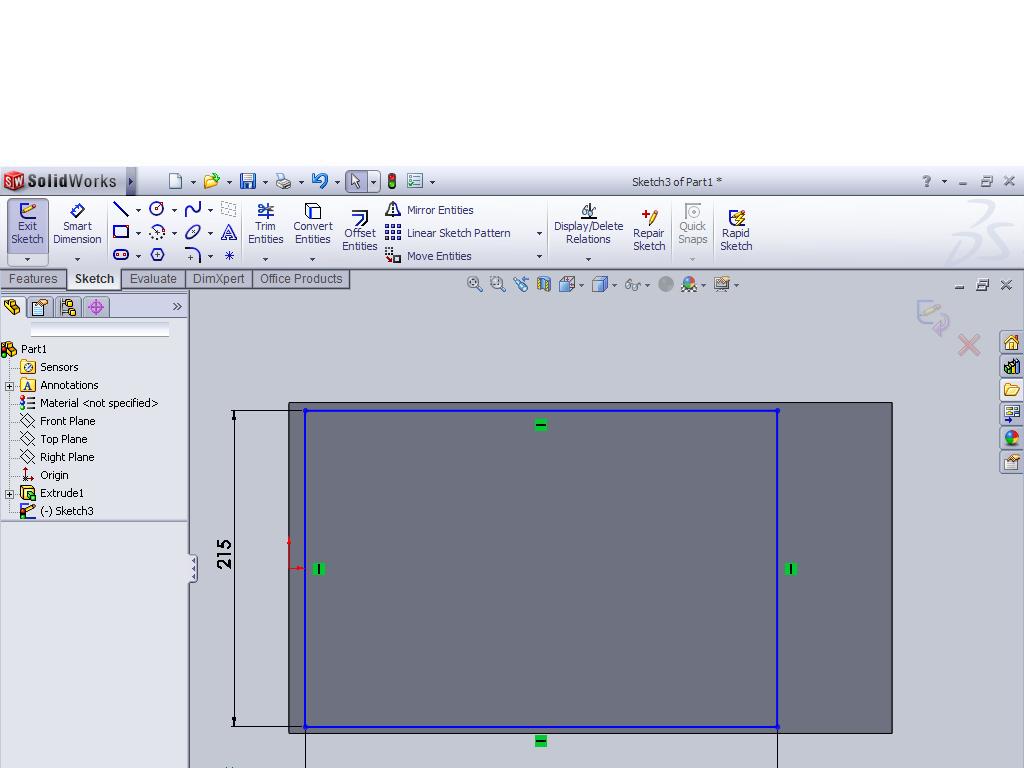The width and height of the screenshot is (1024, 768).
Task: Click Linear Sketch Pattern
Action: click(x=447, y=232)
